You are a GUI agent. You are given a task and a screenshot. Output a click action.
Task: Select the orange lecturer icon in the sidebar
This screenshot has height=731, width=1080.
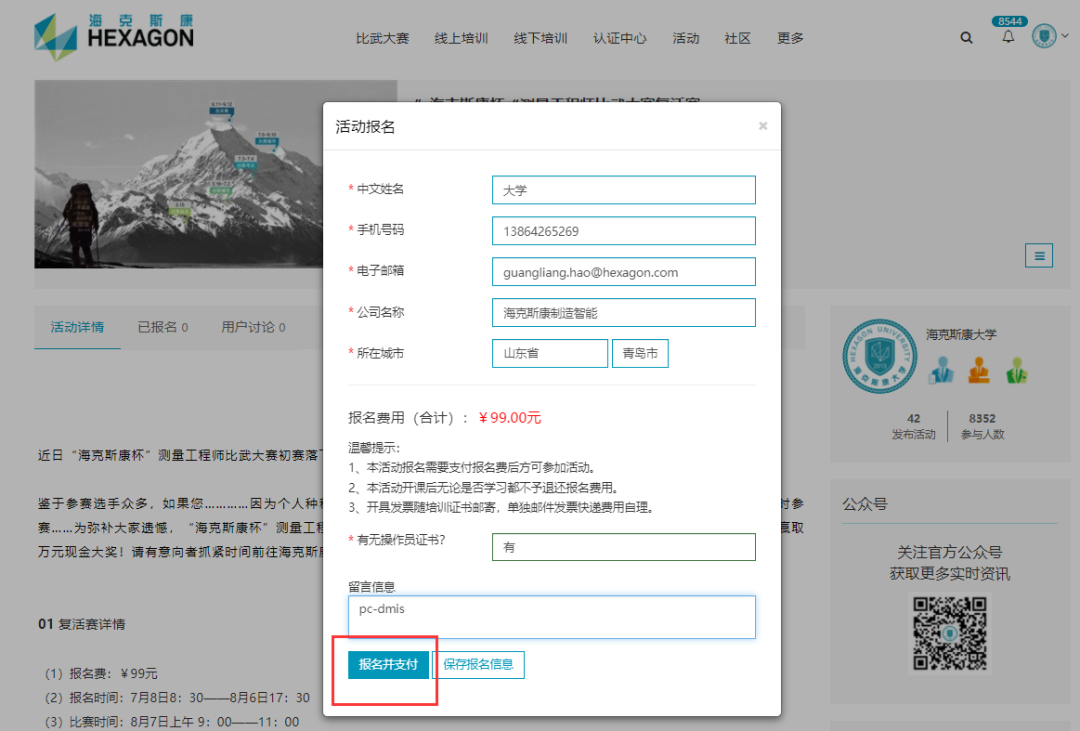[979, 369]
